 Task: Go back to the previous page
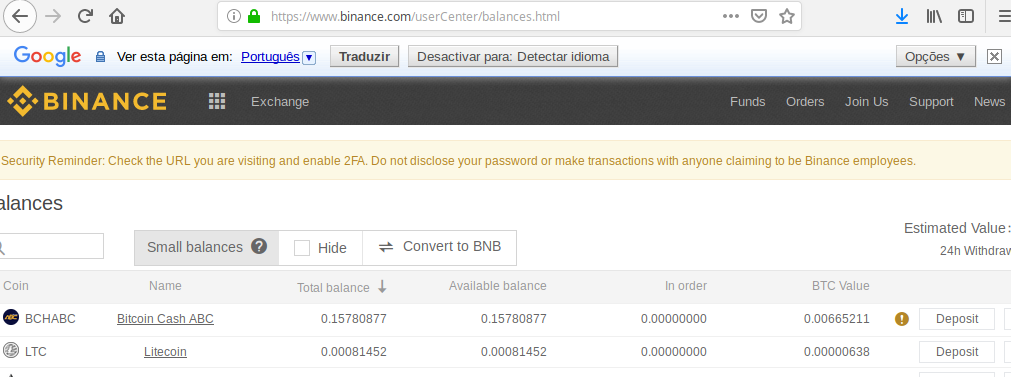coord(20,16)
